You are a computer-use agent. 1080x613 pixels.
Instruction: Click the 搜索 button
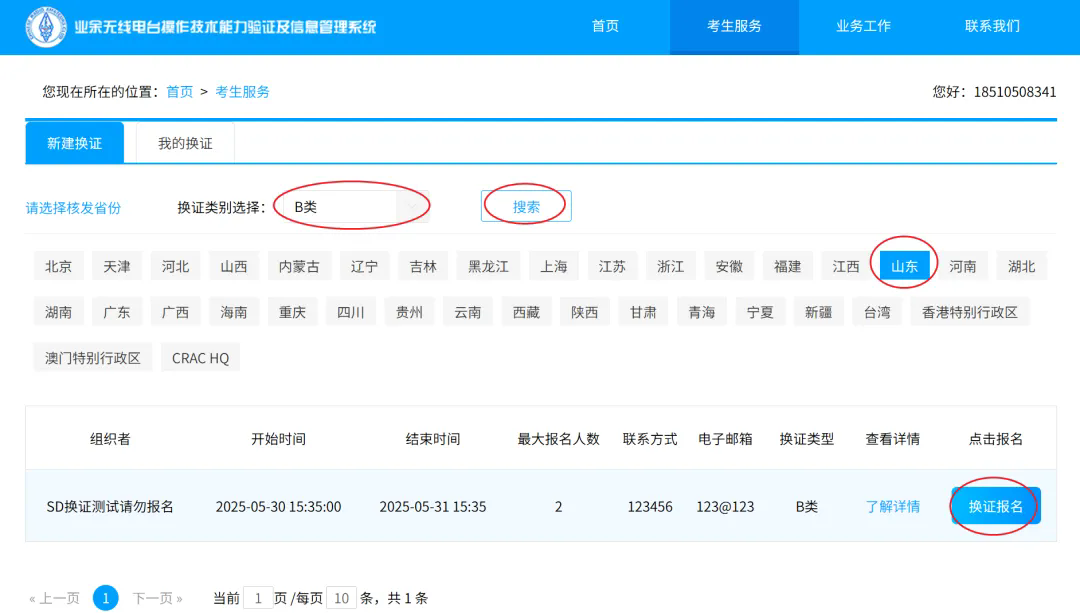526,206
